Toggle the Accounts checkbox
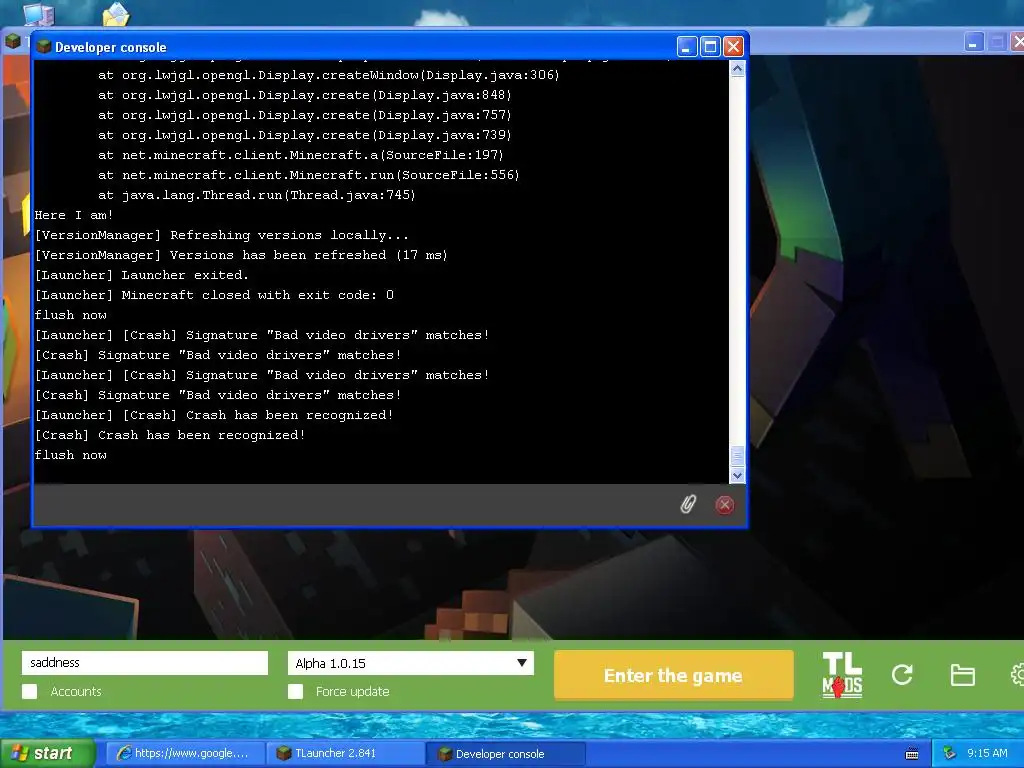1024x768 pixels. point(29,692)
